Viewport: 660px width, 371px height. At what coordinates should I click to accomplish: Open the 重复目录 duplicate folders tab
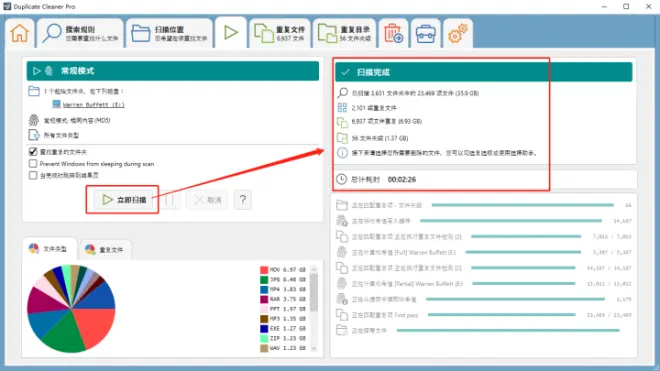click(x=345, y=33)
